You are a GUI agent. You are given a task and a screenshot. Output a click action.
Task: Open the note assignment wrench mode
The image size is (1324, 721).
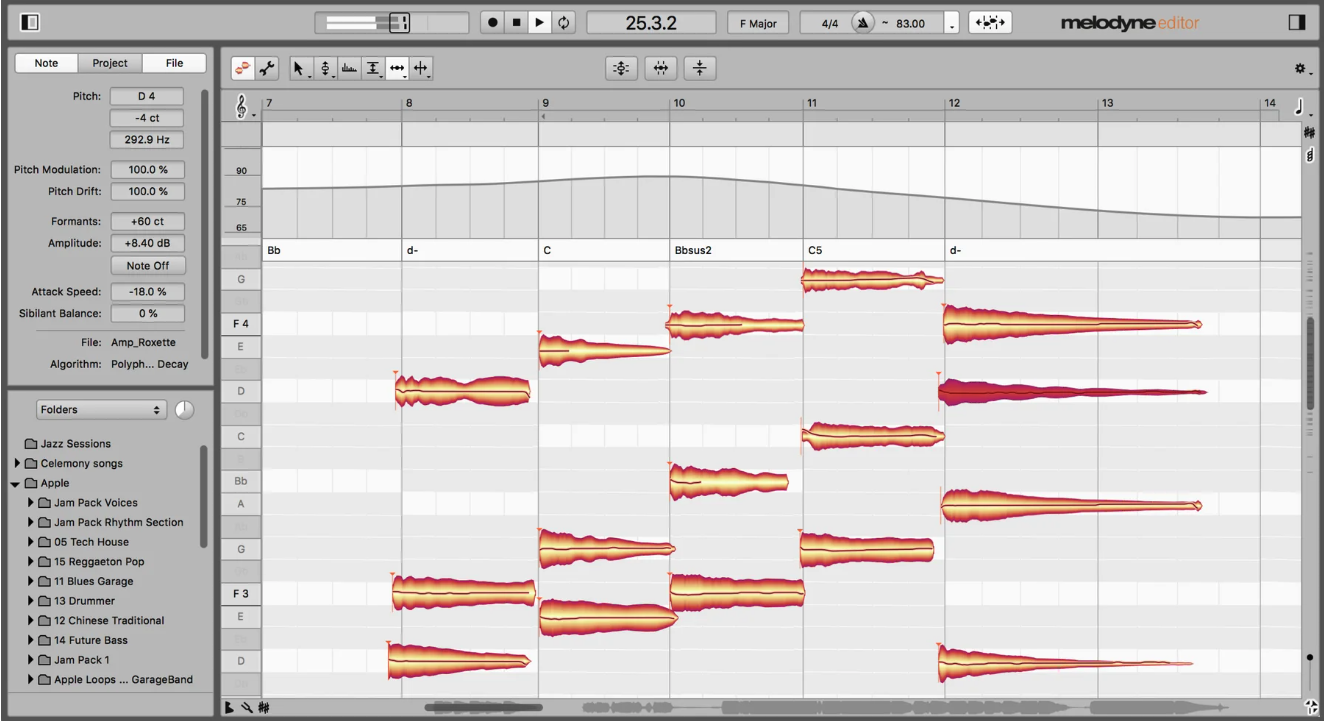coord(267,68)
